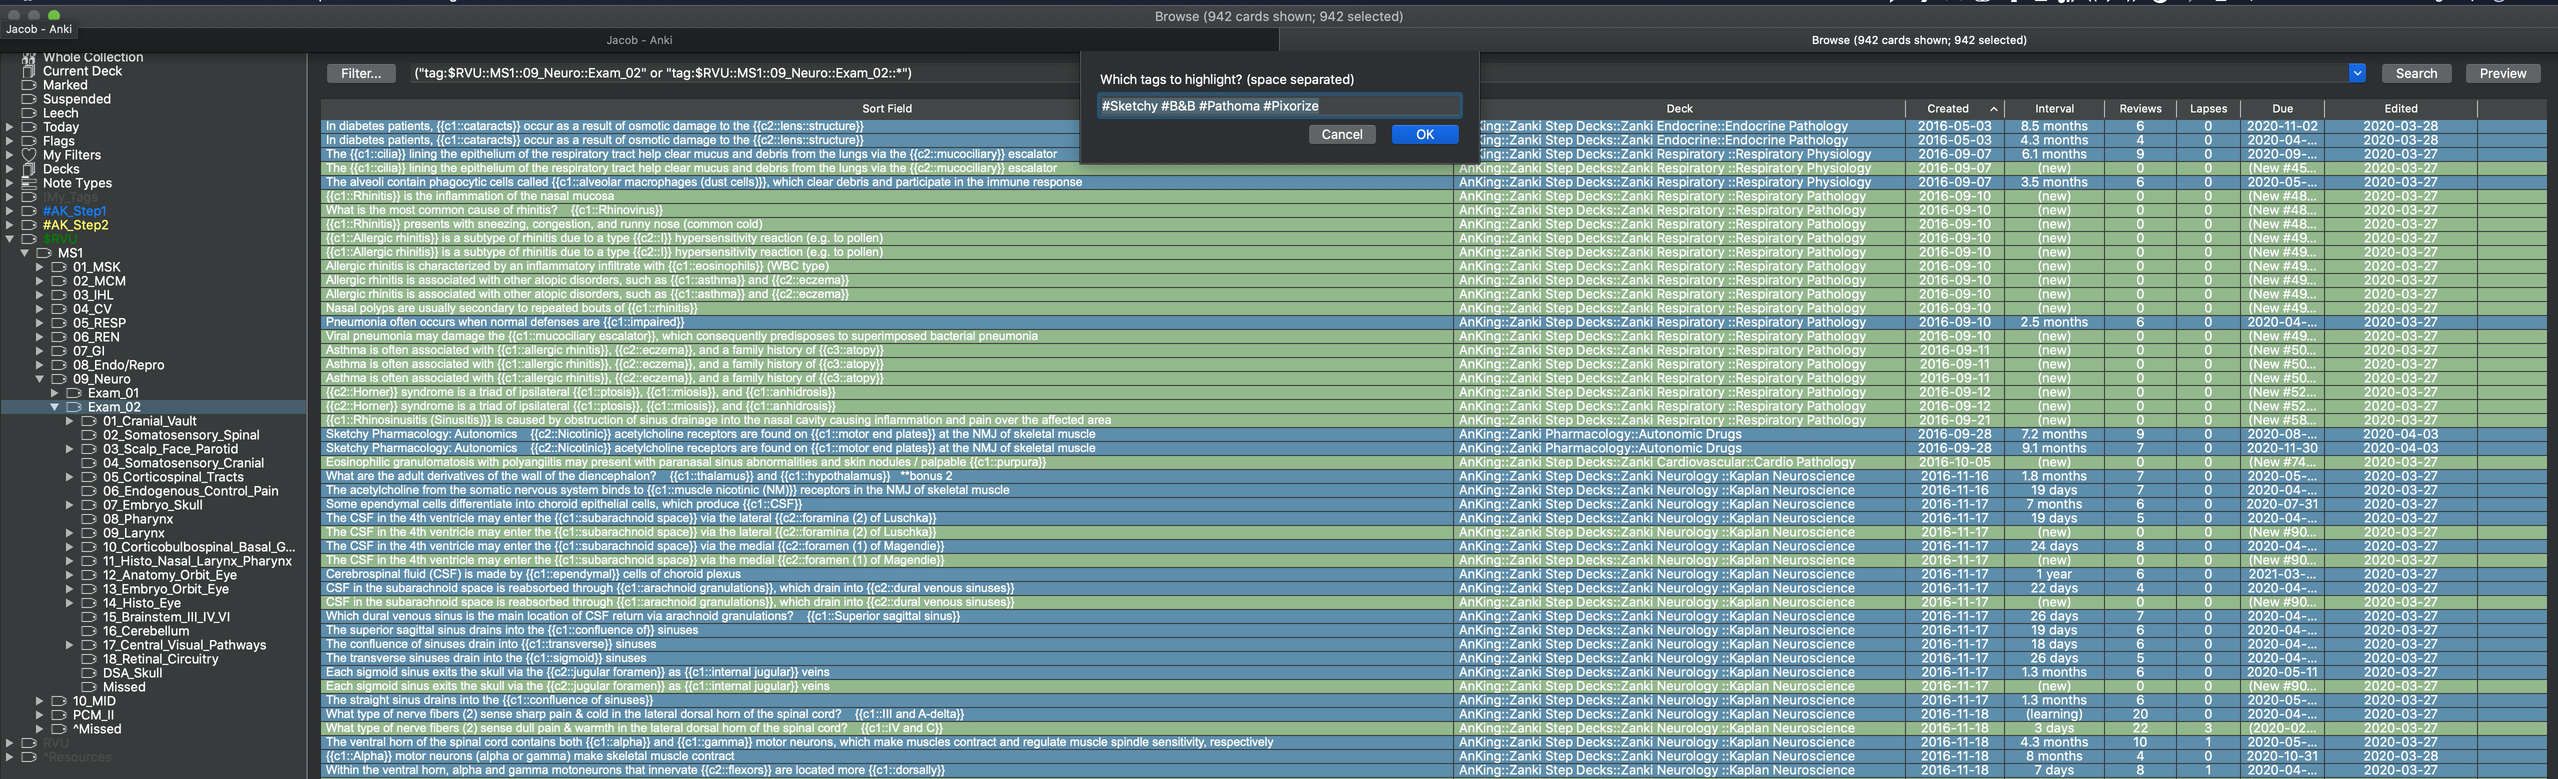Image resolution: width=2558 pixels, height=779 pixels.
Task: Click the tag icon beside 04_CV
Action: click(59, 310)
